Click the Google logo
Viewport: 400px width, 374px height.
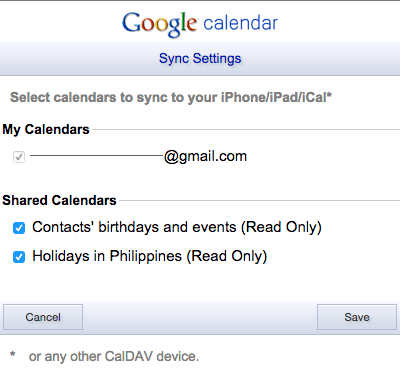pyautogui.click(x=159, y=24)
